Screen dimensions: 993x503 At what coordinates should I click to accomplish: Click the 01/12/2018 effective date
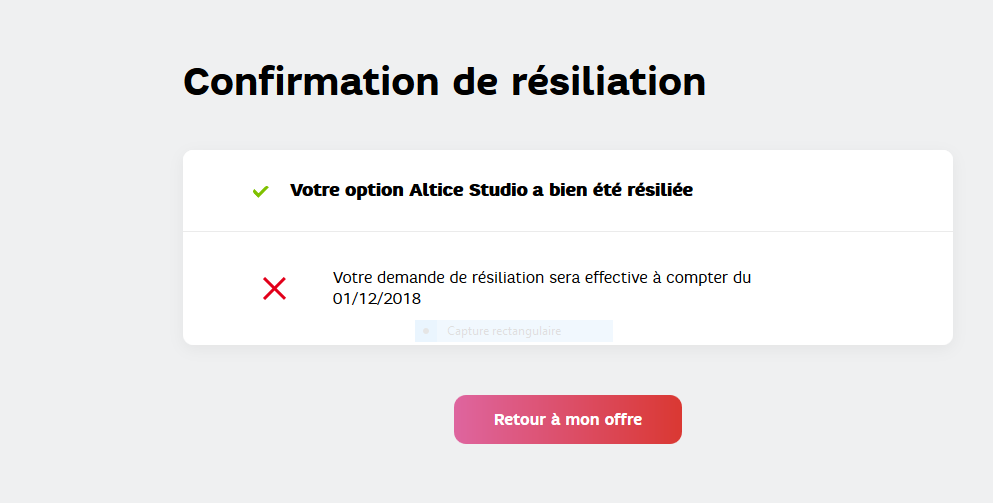coord(377,298)
